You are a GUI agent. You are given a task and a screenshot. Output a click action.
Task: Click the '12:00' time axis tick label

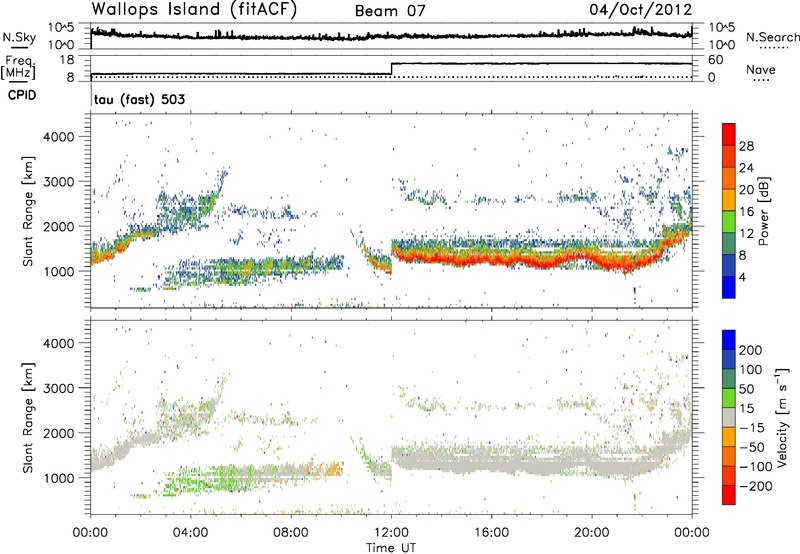tap(391, 533)
